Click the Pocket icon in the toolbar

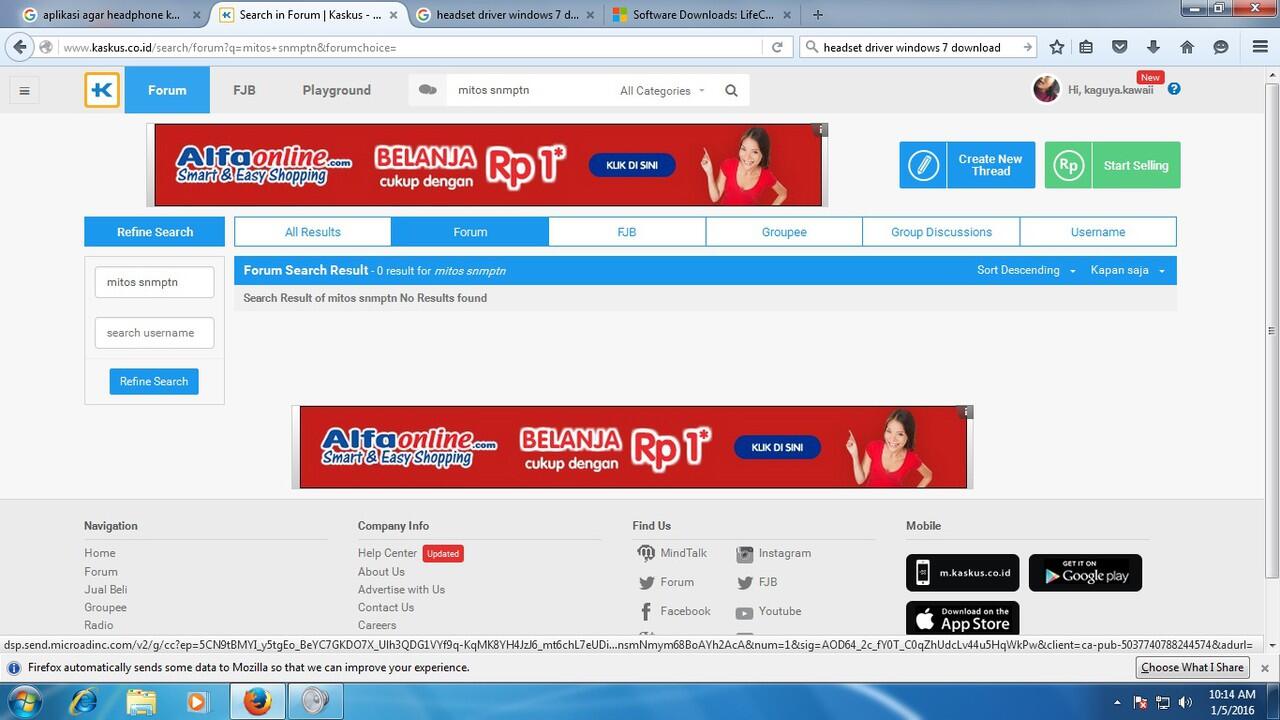1120,47
